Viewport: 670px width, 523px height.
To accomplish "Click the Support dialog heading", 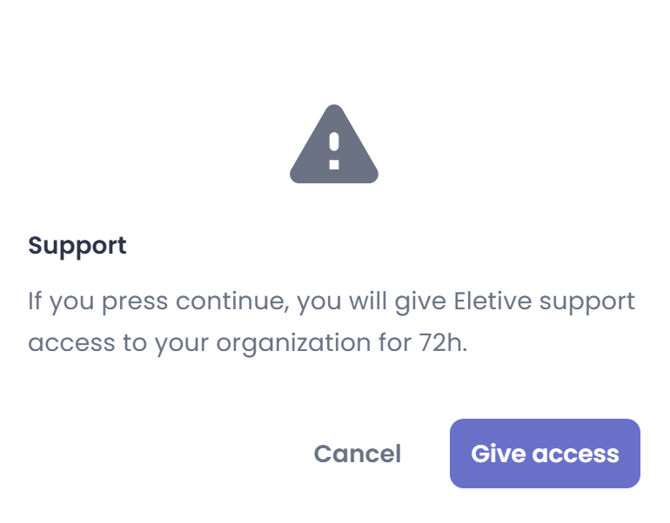I will point(77,246).
